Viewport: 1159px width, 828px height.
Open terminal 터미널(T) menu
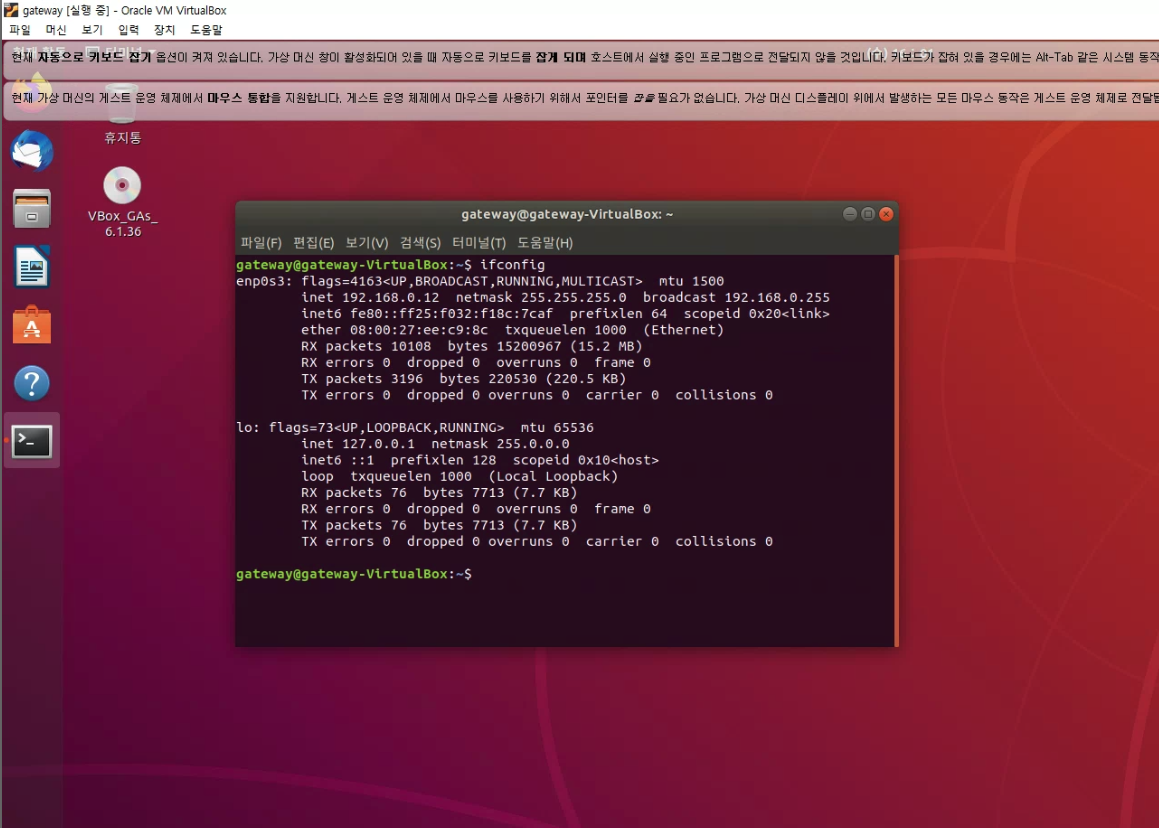pyautogui.click(x=479, y=242)
